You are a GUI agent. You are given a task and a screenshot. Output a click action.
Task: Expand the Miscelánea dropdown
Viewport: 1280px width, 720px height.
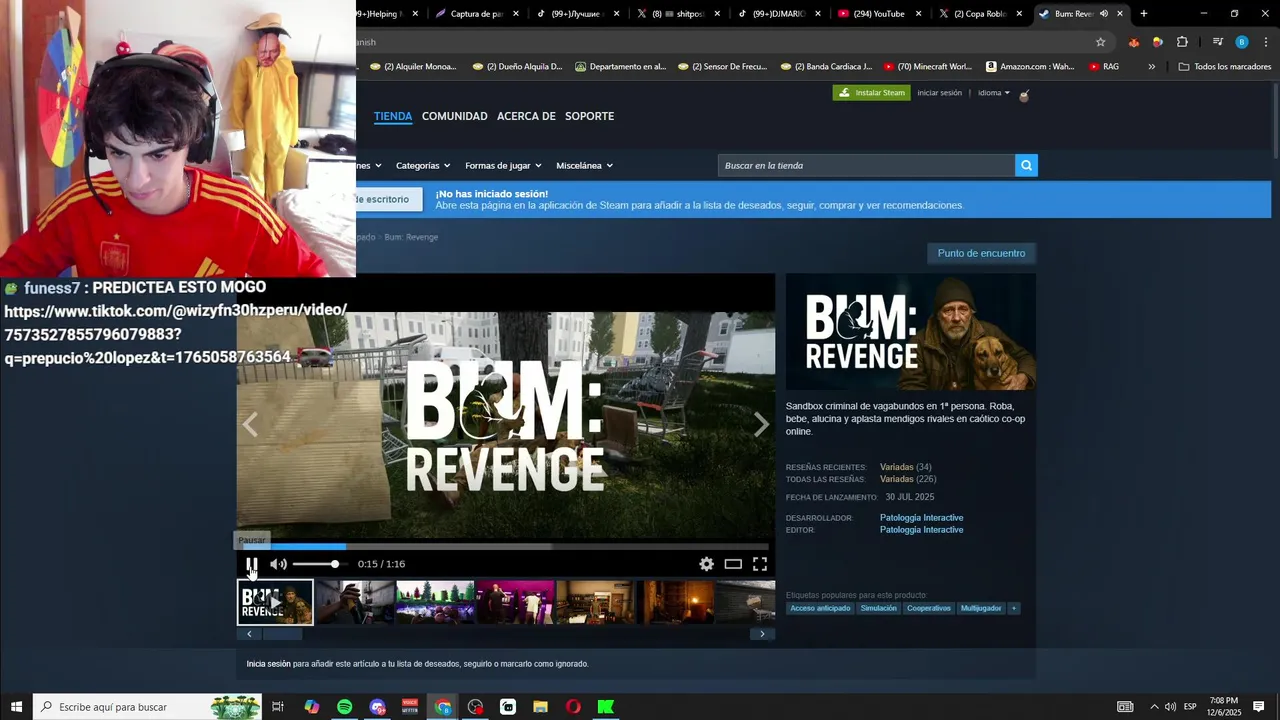[x=584, y=165]
